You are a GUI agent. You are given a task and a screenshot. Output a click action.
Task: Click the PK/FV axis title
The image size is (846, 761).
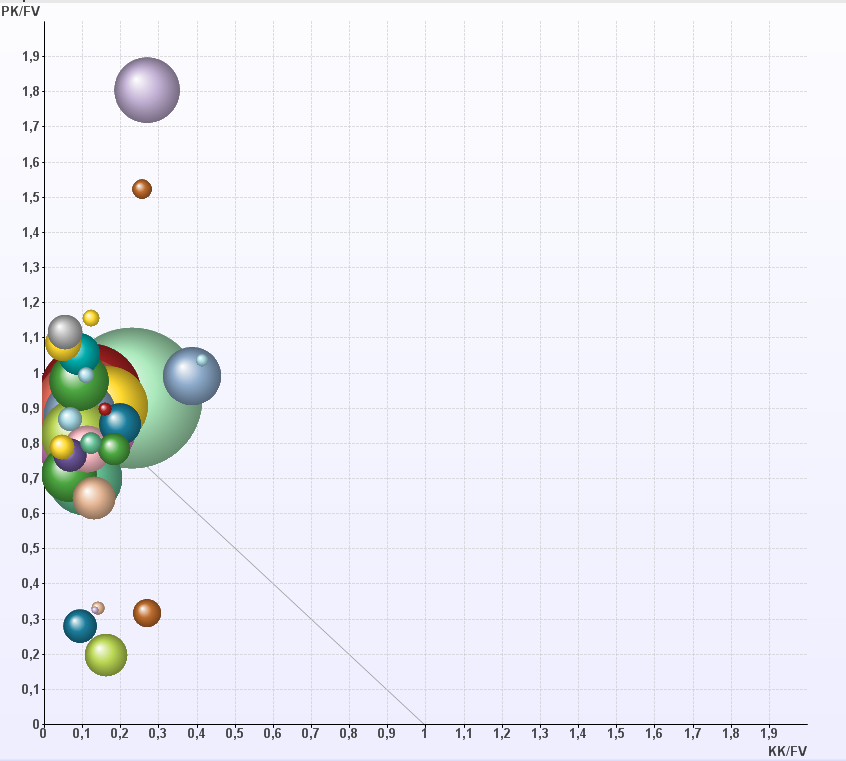tap(21, 11)
